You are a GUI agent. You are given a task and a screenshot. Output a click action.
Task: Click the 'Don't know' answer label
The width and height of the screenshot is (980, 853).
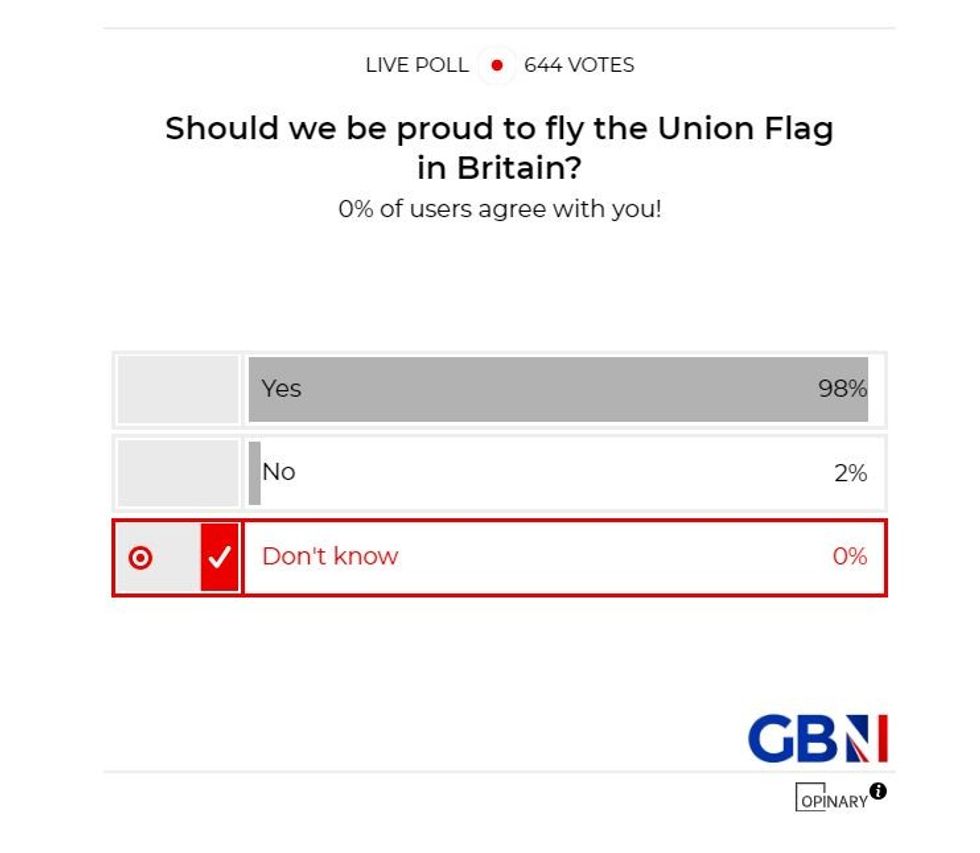point(330,557)
